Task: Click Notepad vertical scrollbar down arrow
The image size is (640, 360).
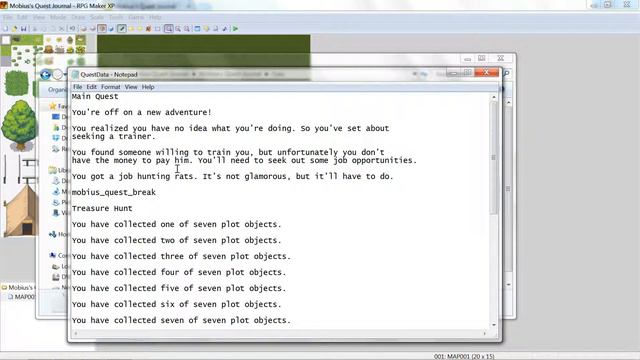Action: [494, 325]
